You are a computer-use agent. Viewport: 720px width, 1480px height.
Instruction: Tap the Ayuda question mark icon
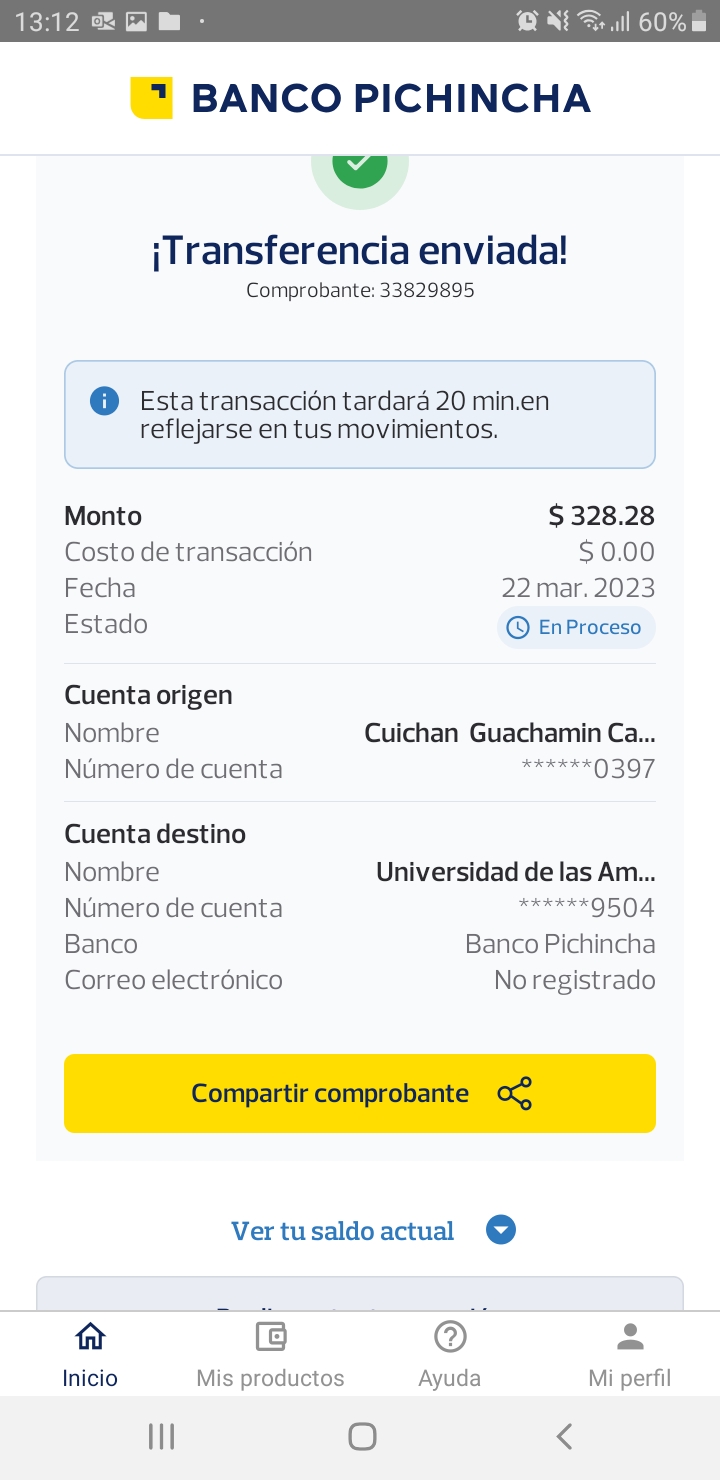pos(450,1337)
